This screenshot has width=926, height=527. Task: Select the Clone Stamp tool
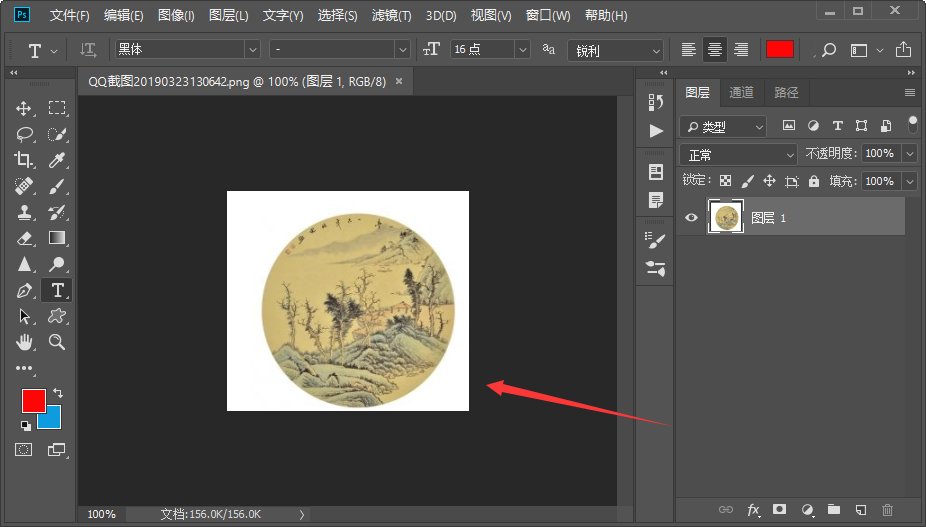[24, 212]
